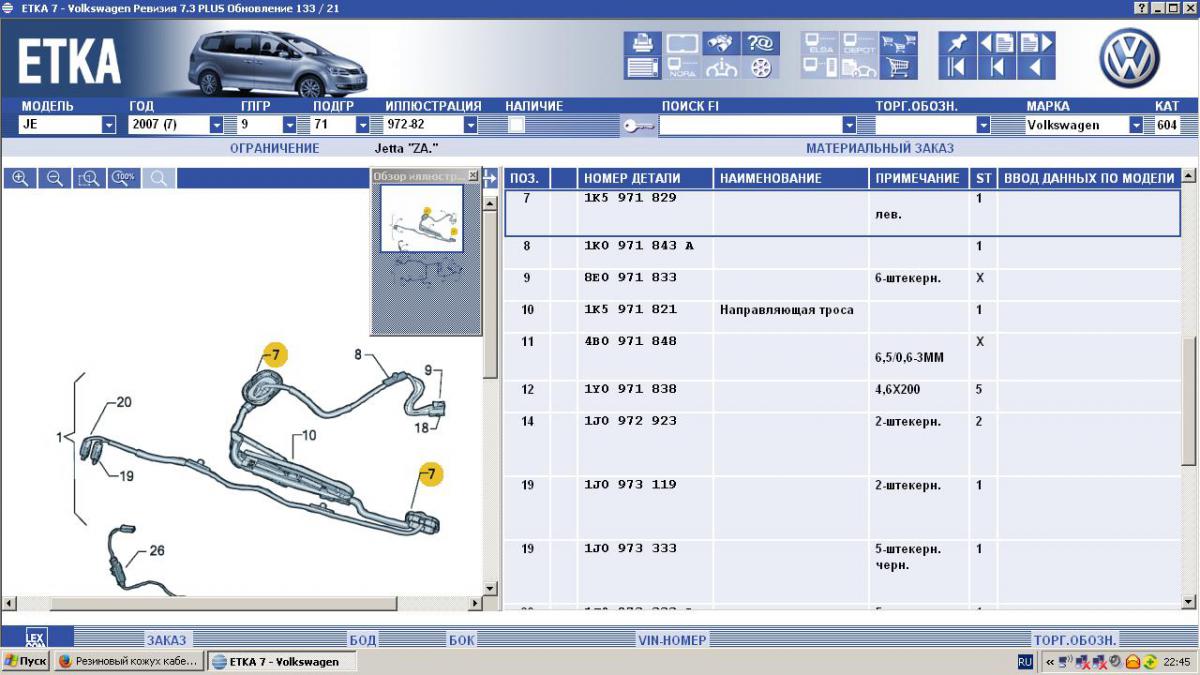Open the Марка Volkswagen dropdown
Viewport: 1200px width, 675px height.
(1136, 125)
